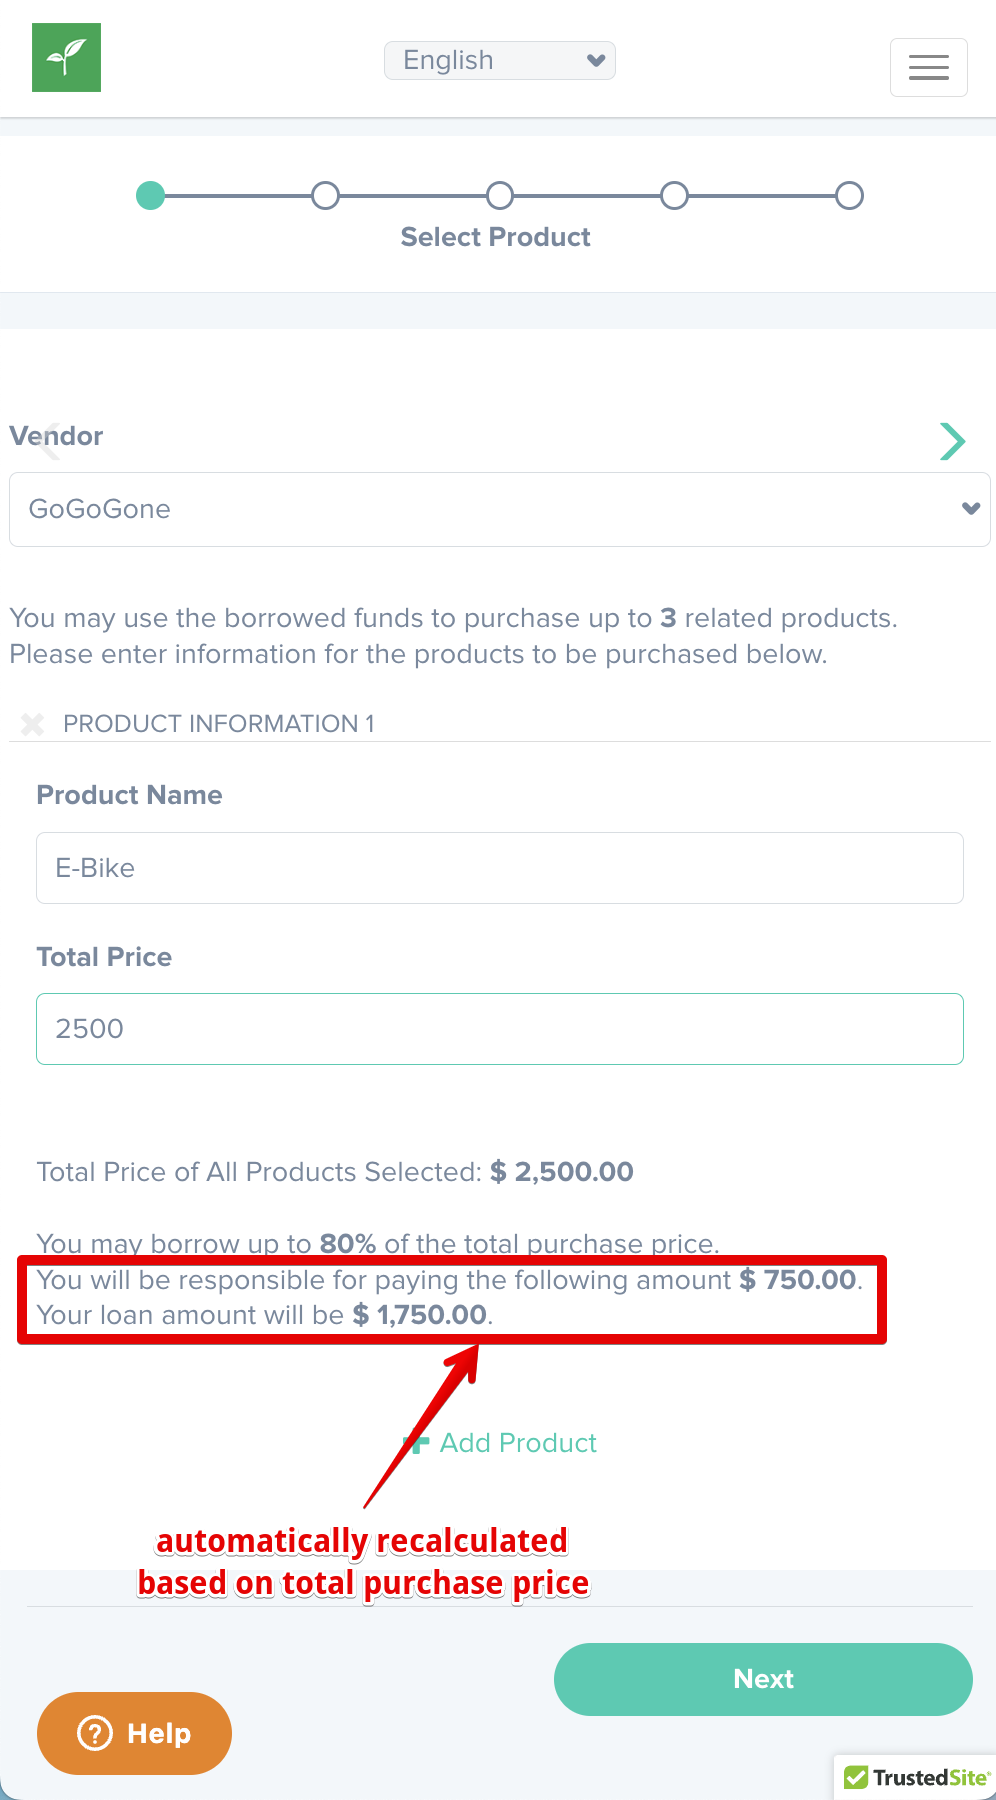Screen dimensions: 996x1800
Task: Click the left chevron arrow near Vendor
Action: tap(48, 440)
